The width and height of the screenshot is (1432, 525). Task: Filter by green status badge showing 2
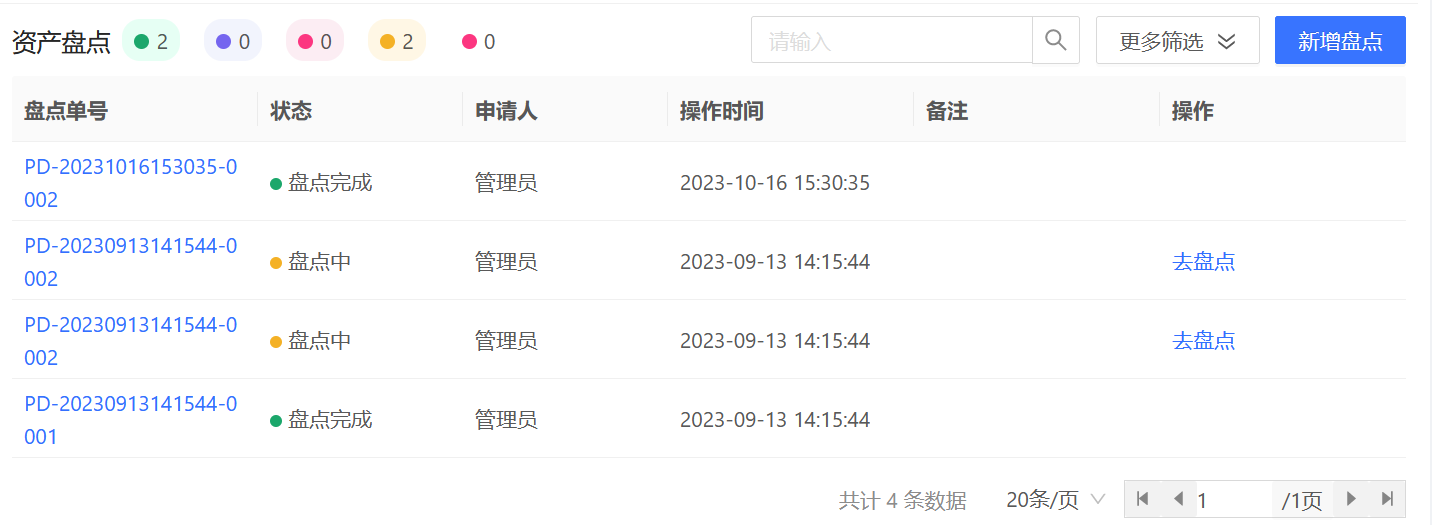[x=151, y=41]
